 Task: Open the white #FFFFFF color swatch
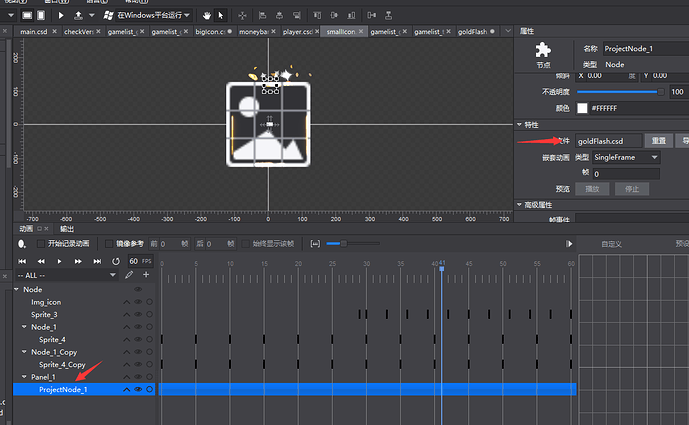point(582,108)
